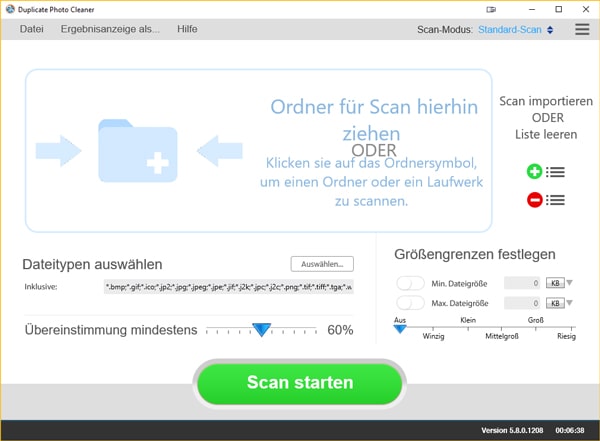600x441 pixels.
Task: Click the green plus import scan icon
Action: (535, 172)
